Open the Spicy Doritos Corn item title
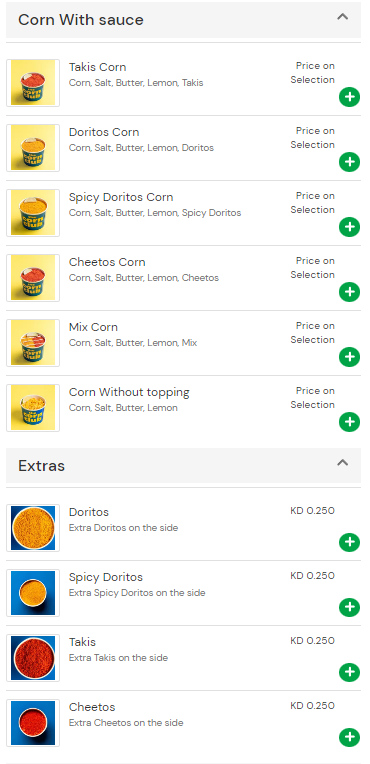This screenshot has width=370, height=764. [x=121, y=197]
